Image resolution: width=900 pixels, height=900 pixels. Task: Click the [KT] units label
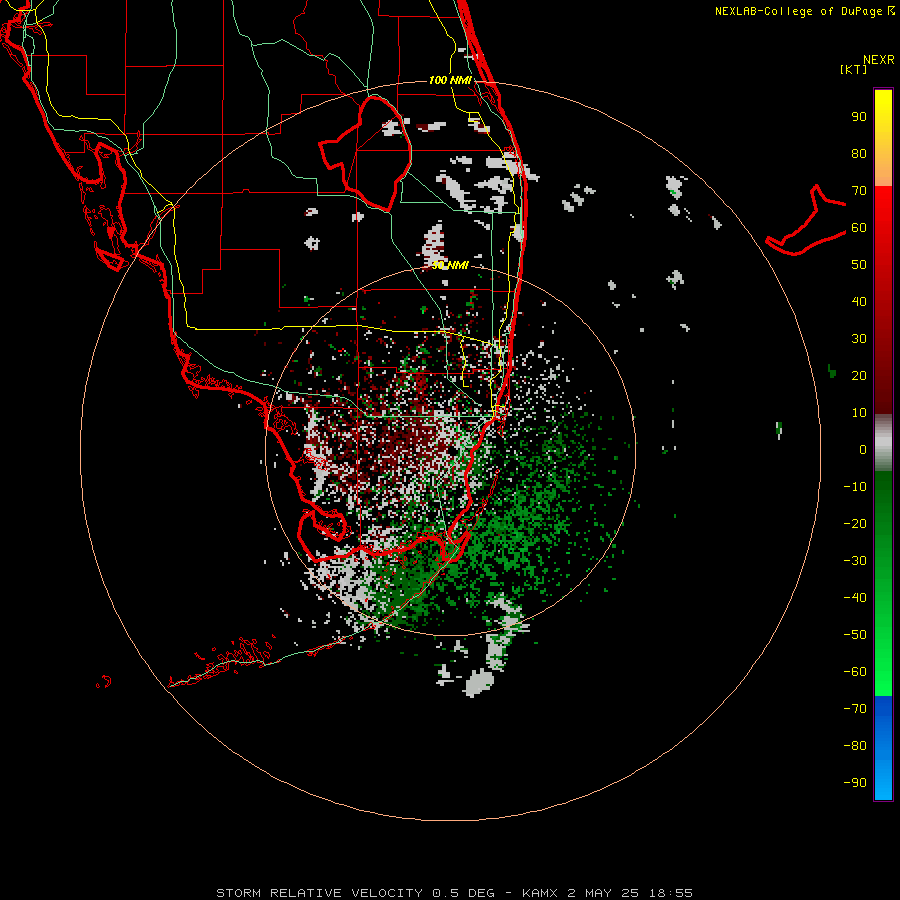click(854, 69)
